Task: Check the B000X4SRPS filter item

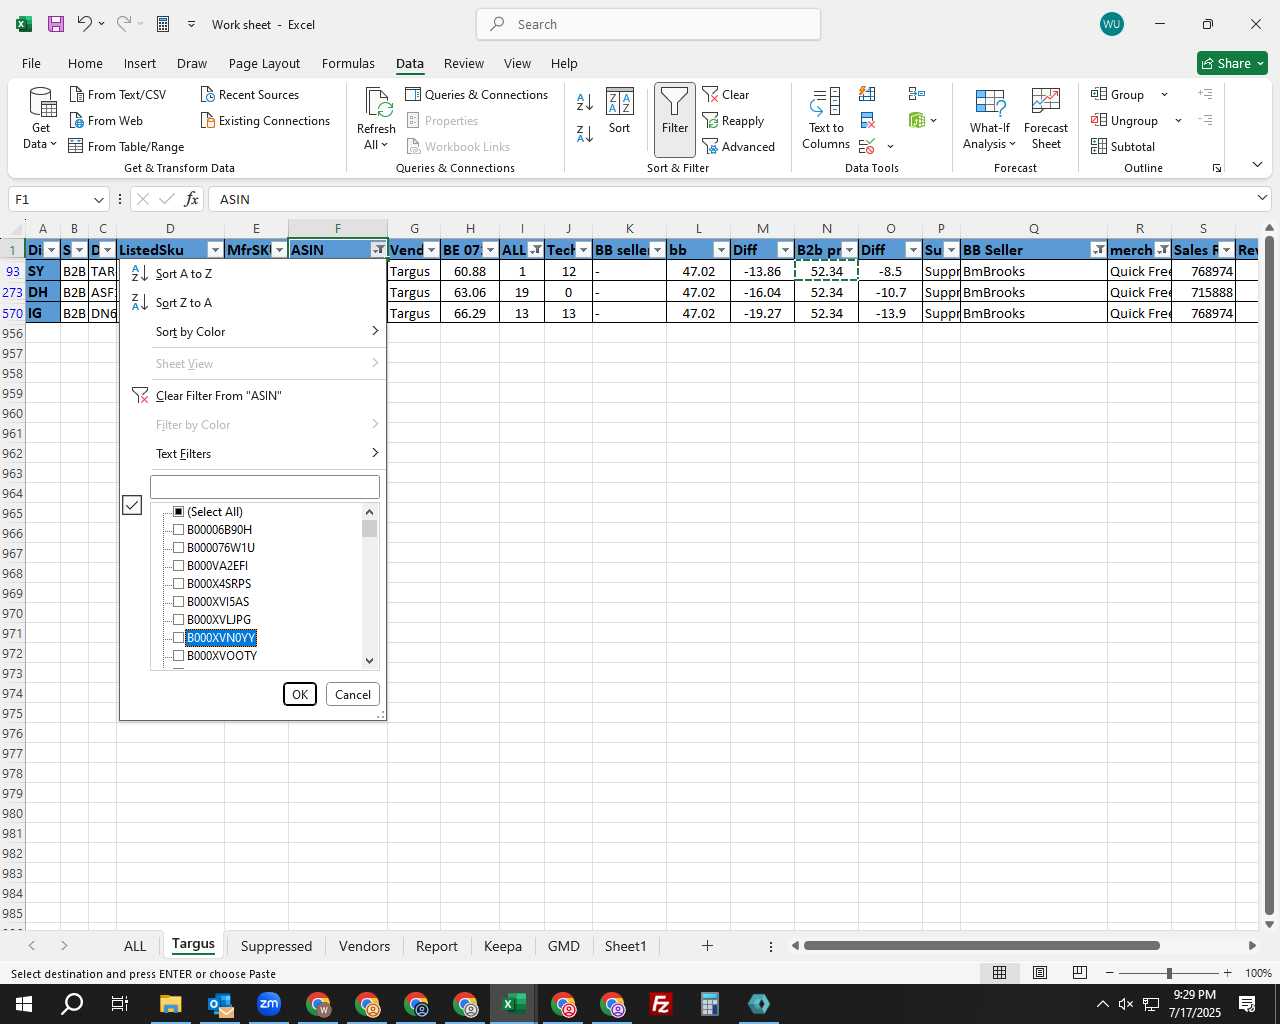Action: [179, 584]
